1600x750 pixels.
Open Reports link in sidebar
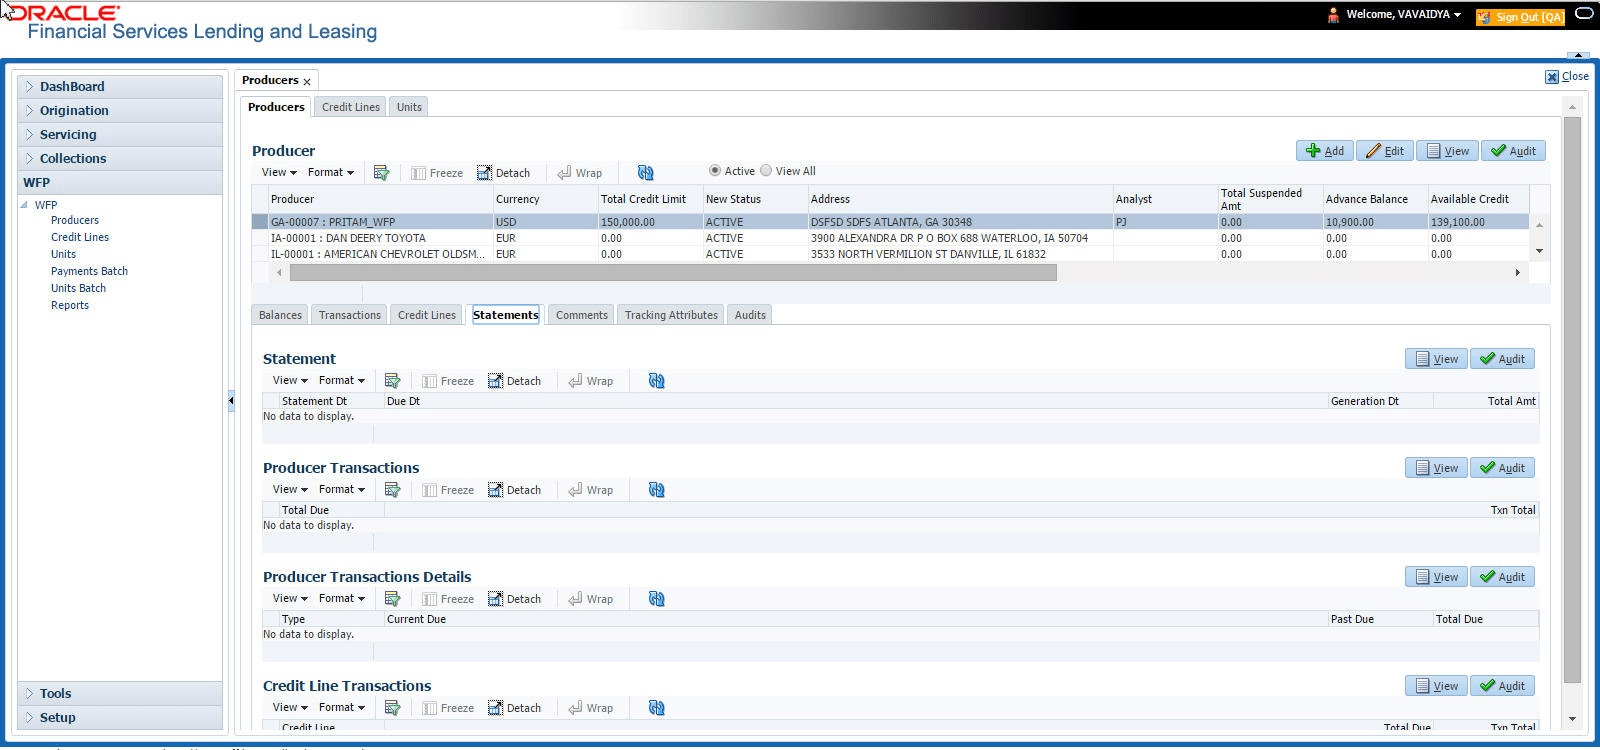(x=70, y=305)
